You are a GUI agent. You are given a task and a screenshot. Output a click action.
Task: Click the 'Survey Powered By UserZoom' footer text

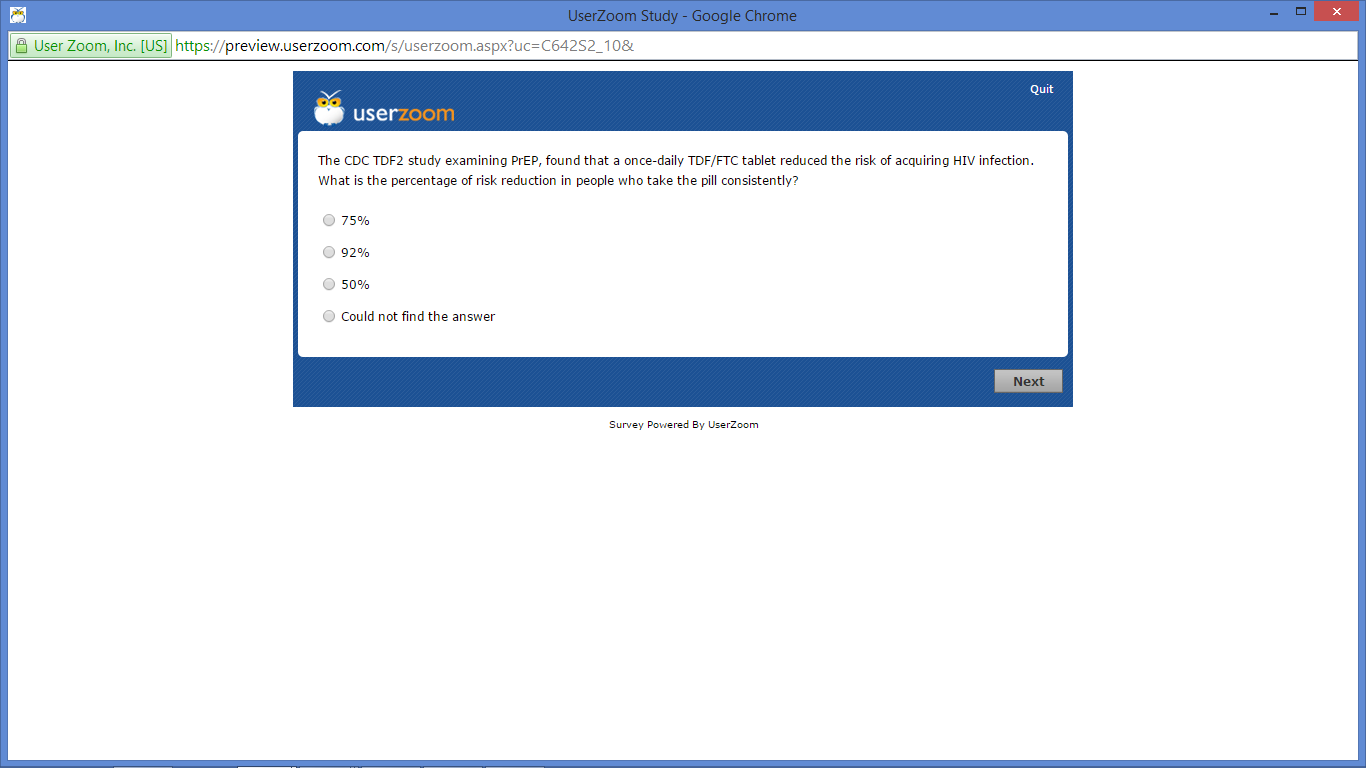[683, 425]
